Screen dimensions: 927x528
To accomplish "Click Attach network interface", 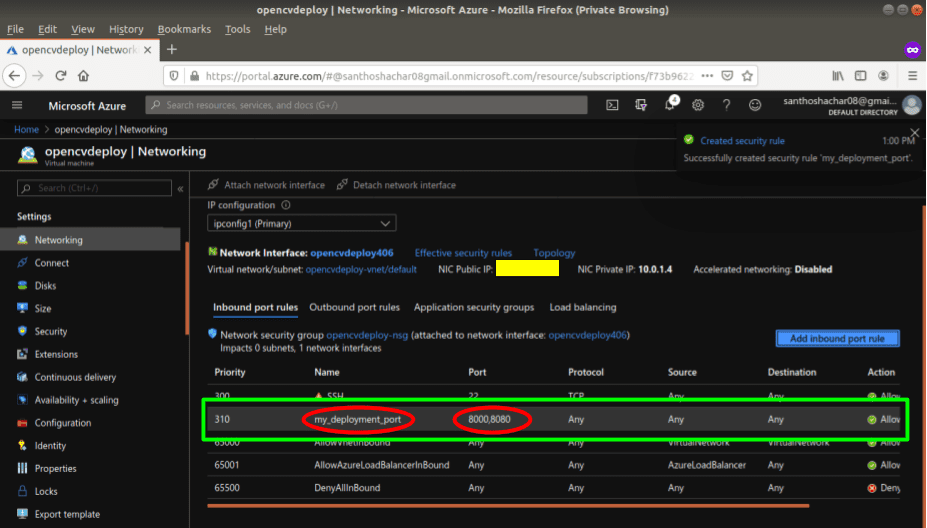I will click(266, 185).
